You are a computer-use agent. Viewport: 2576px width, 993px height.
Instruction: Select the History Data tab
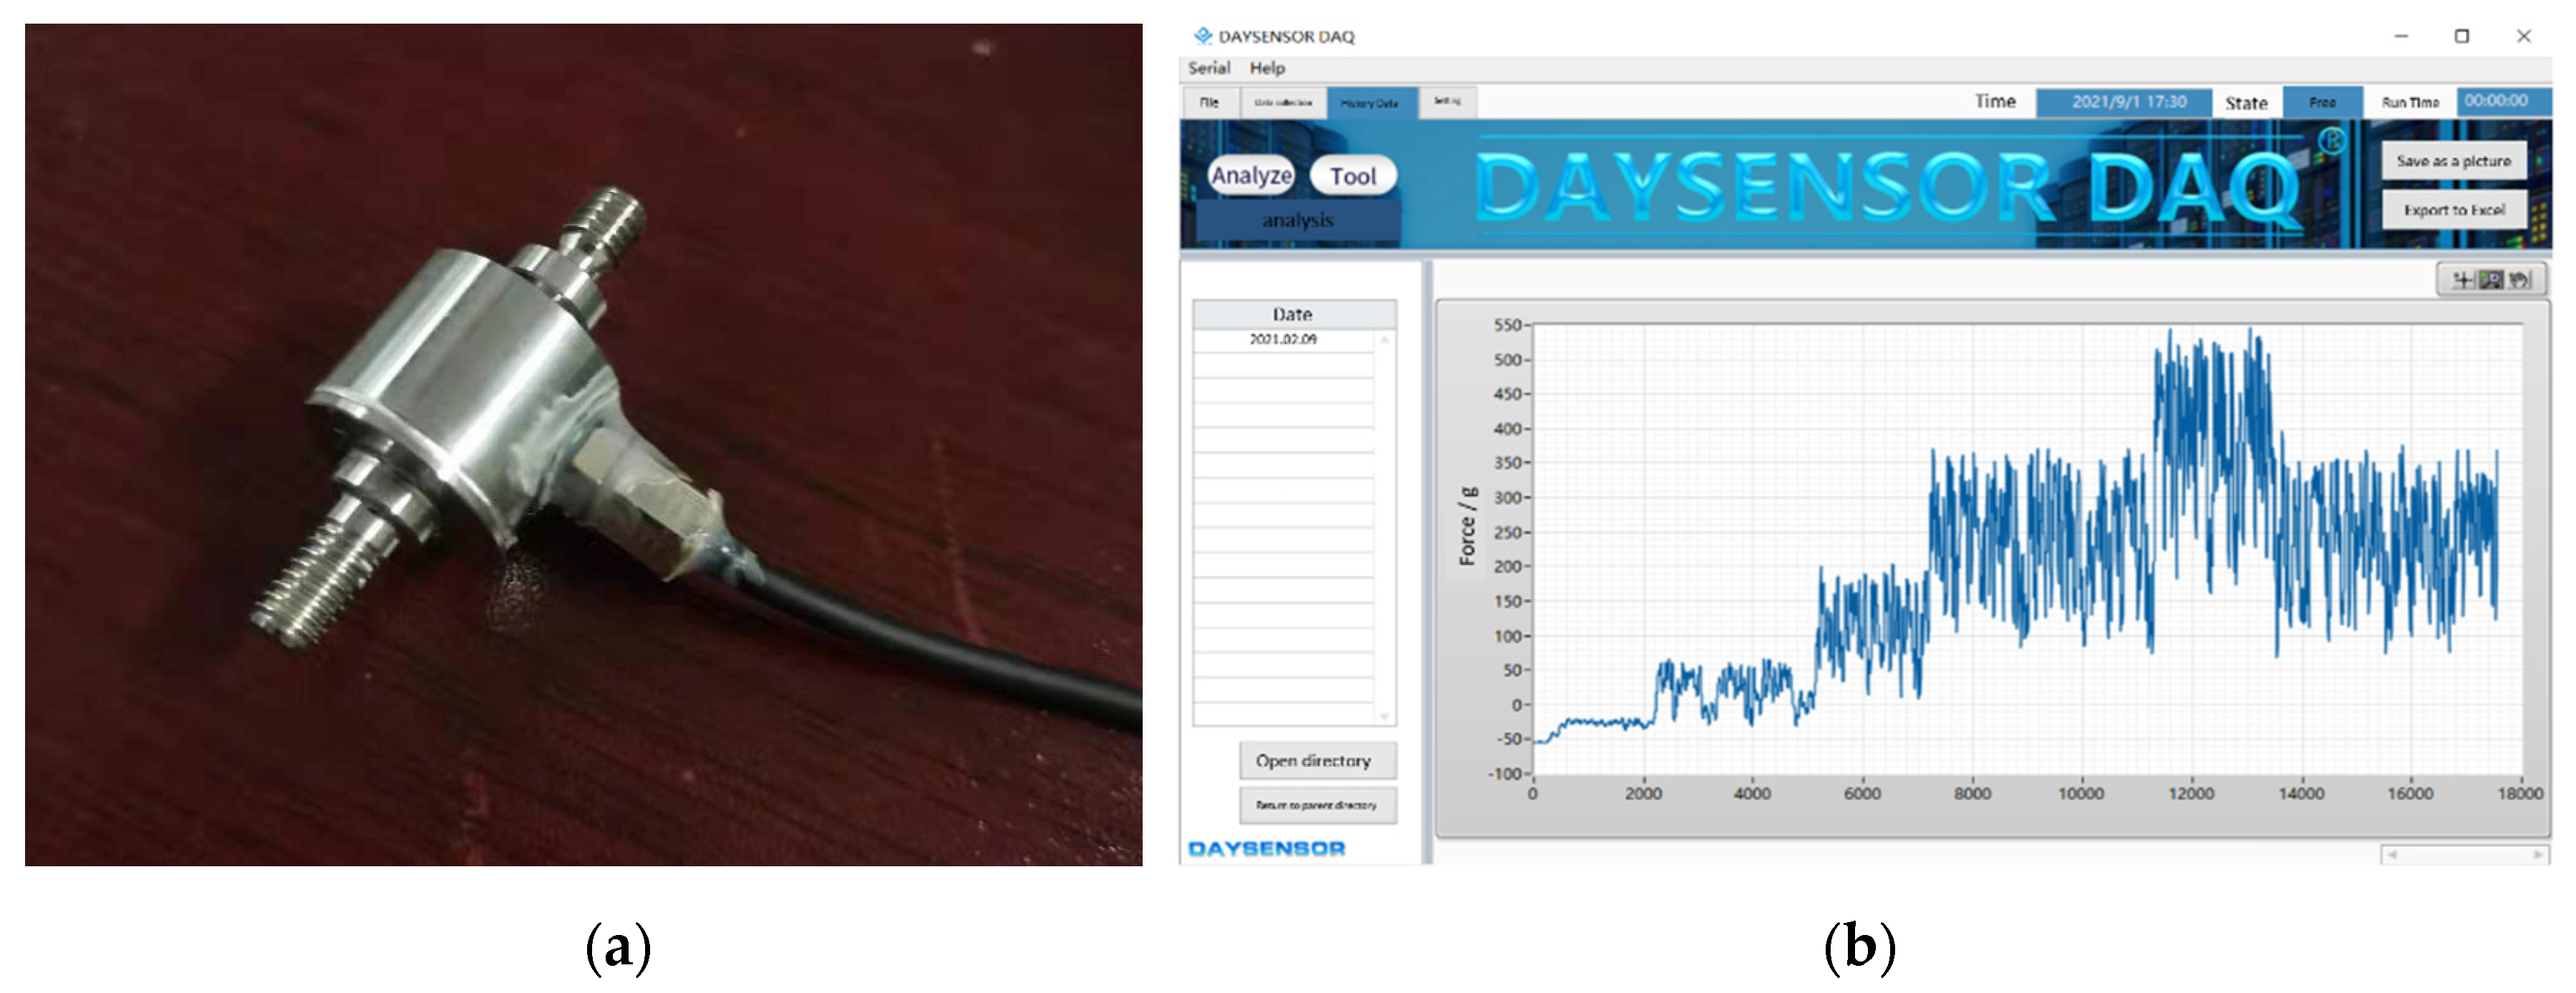[1369, 103]
